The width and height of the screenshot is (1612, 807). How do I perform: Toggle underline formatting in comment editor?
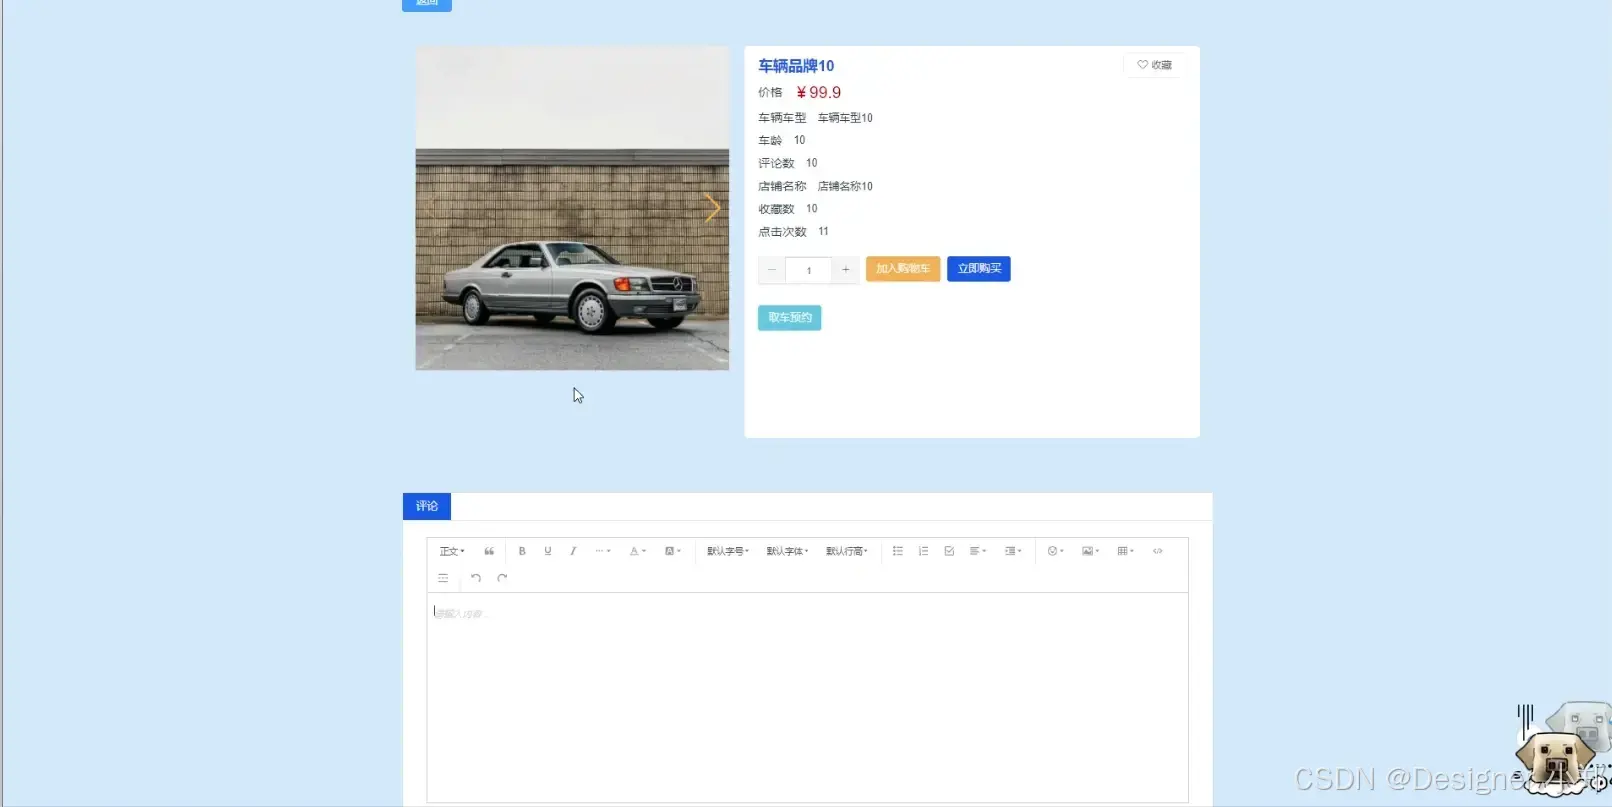548,551
